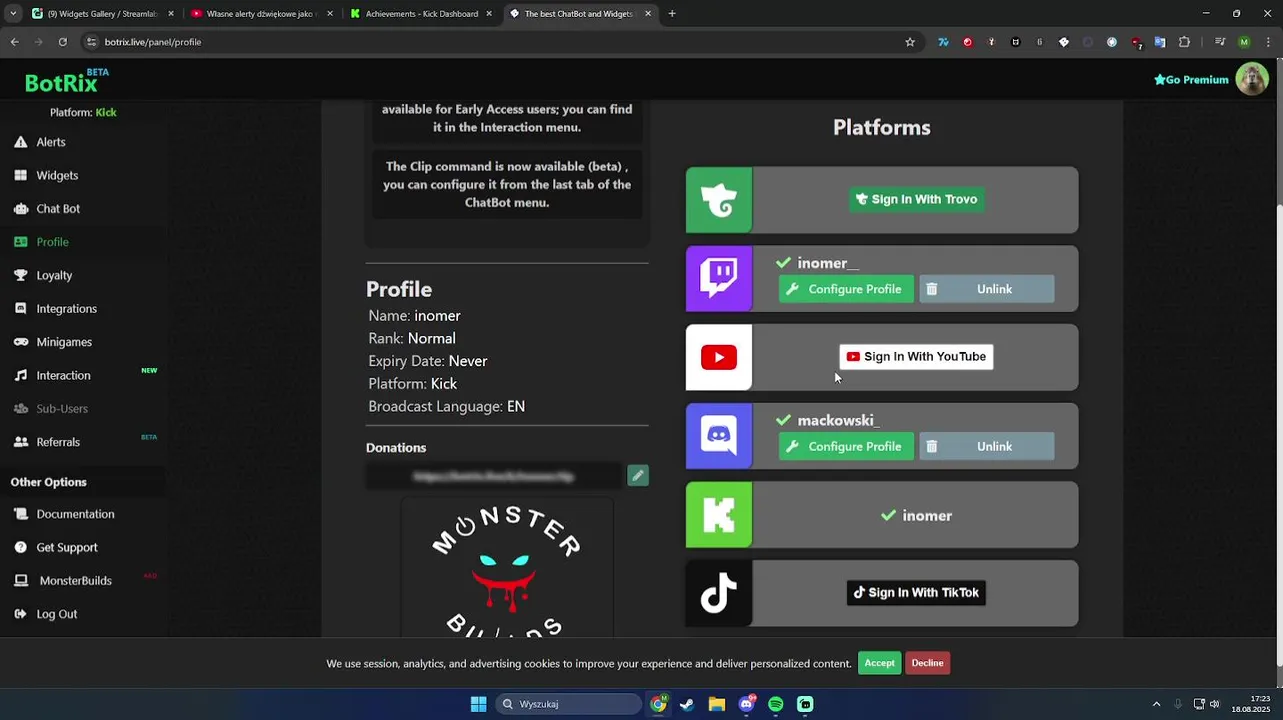Click the TikTok platform icon

tap(719, 593)
